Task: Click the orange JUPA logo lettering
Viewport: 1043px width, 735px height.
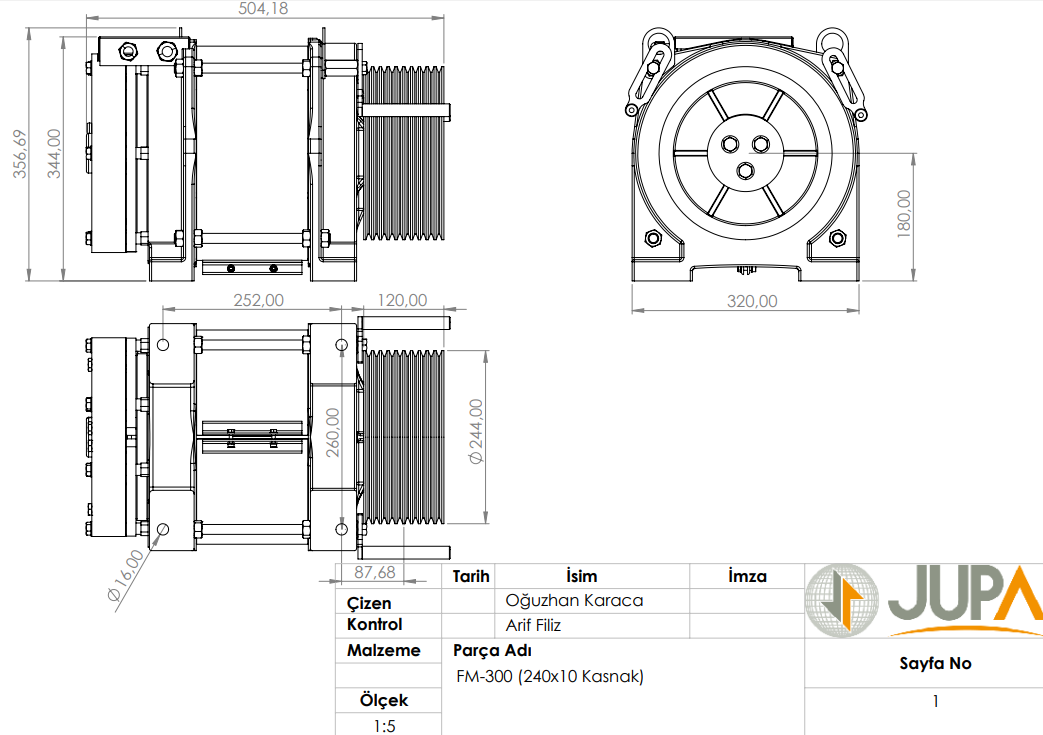Action: click(x=962, y=598)
